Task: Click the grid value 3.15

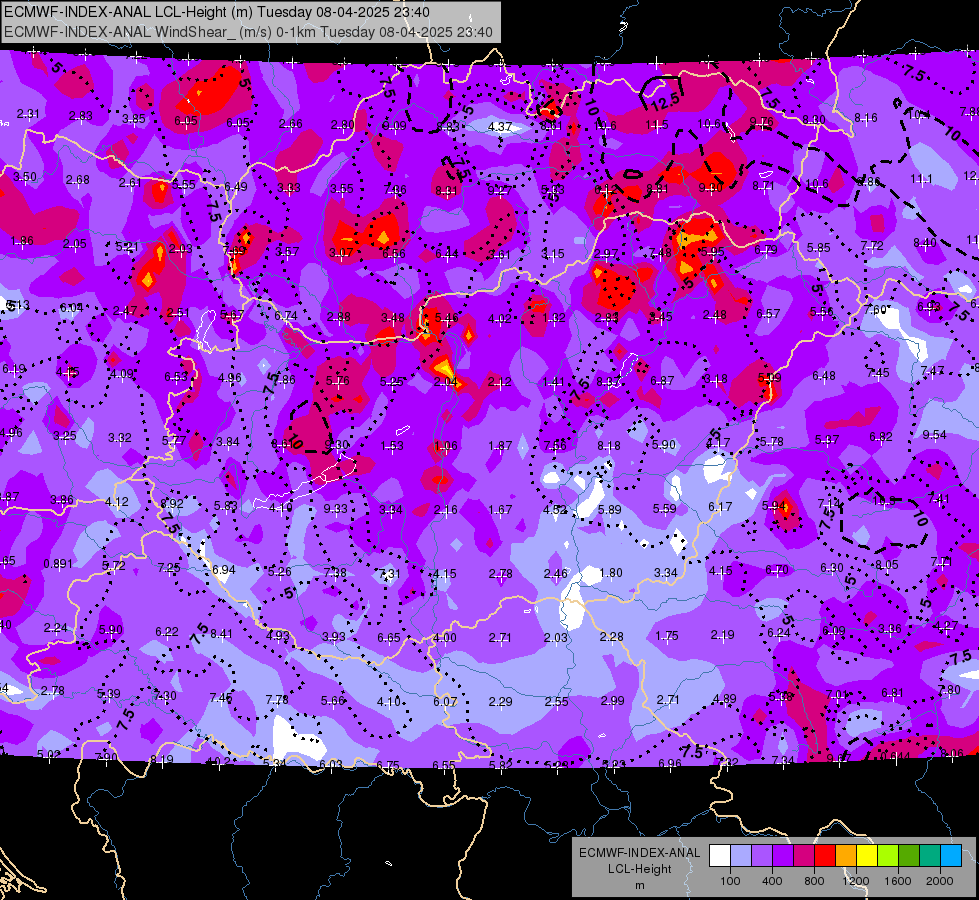Action: click(553, 254)
